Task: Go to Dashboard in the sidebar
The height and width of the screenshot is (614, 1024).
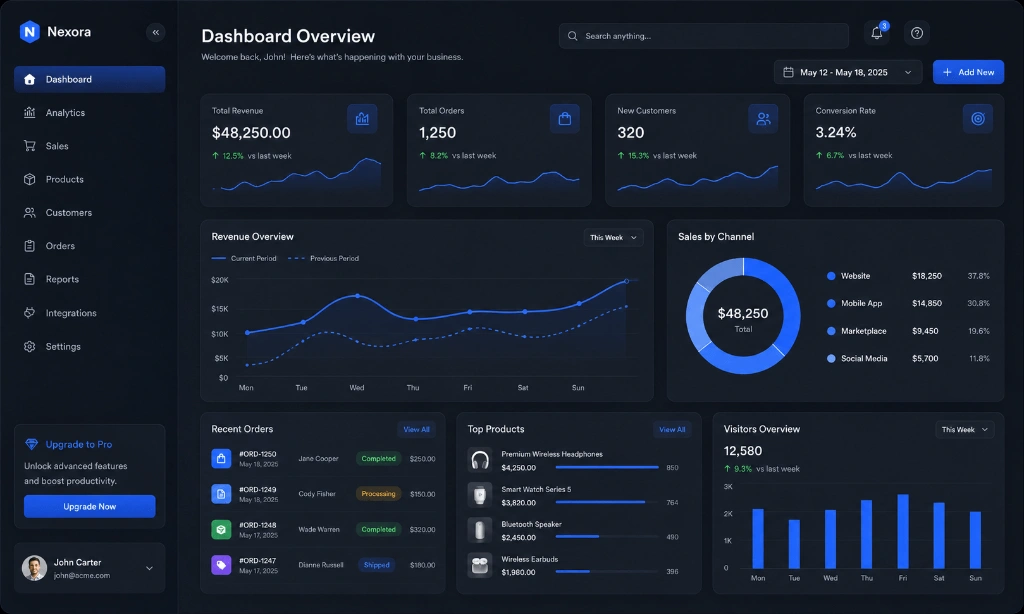Action: tap(89, 79)
